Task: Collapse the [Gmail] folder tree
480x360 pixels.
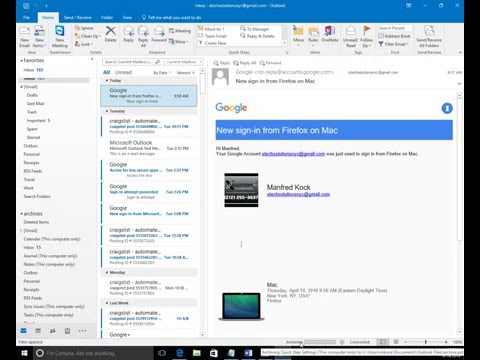Action: coord(21,87)
